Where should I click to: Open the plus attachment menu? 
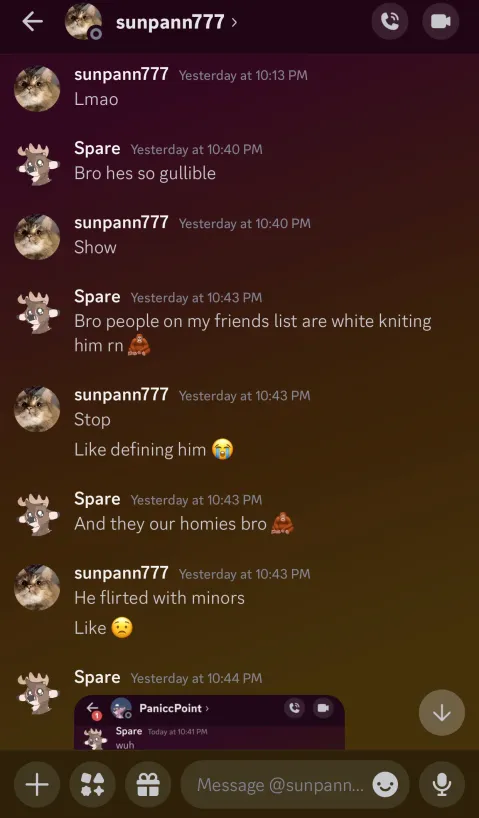tap(37, 784)
